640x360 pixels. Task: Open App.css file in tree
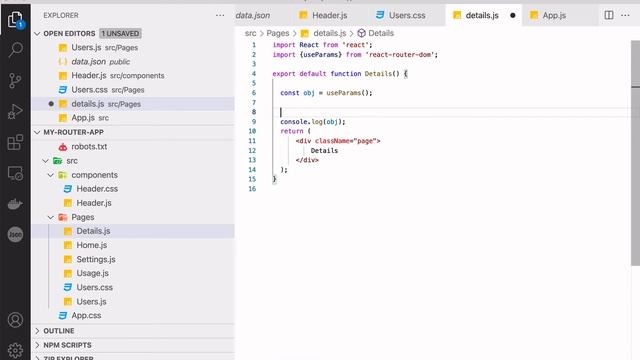click(133, 316)
